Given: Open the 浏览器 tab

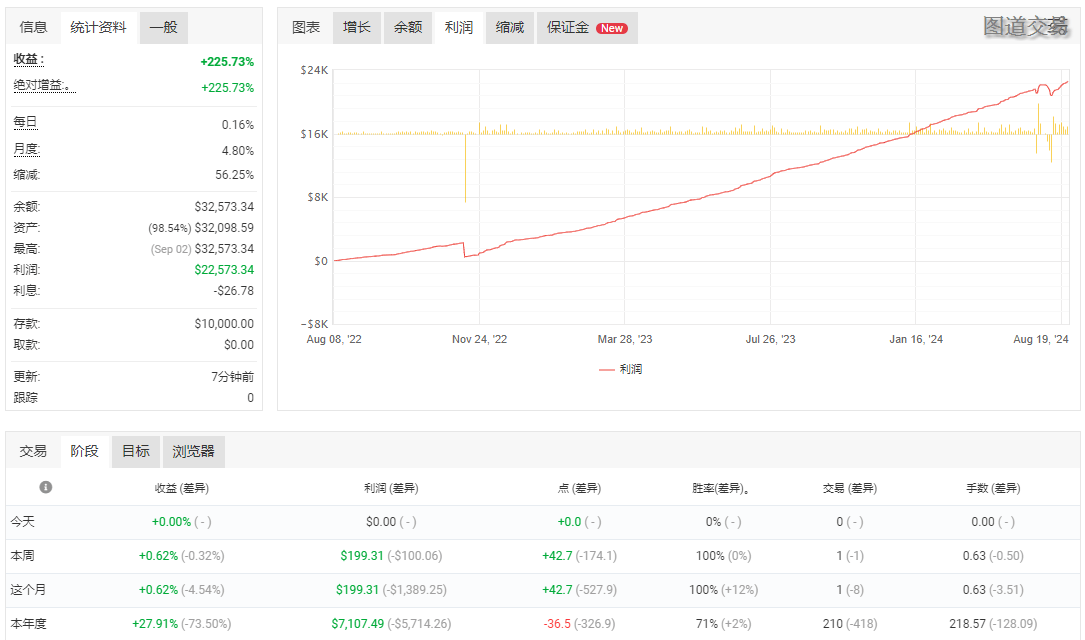Looking at the screenshot, I should pos(194,451).
